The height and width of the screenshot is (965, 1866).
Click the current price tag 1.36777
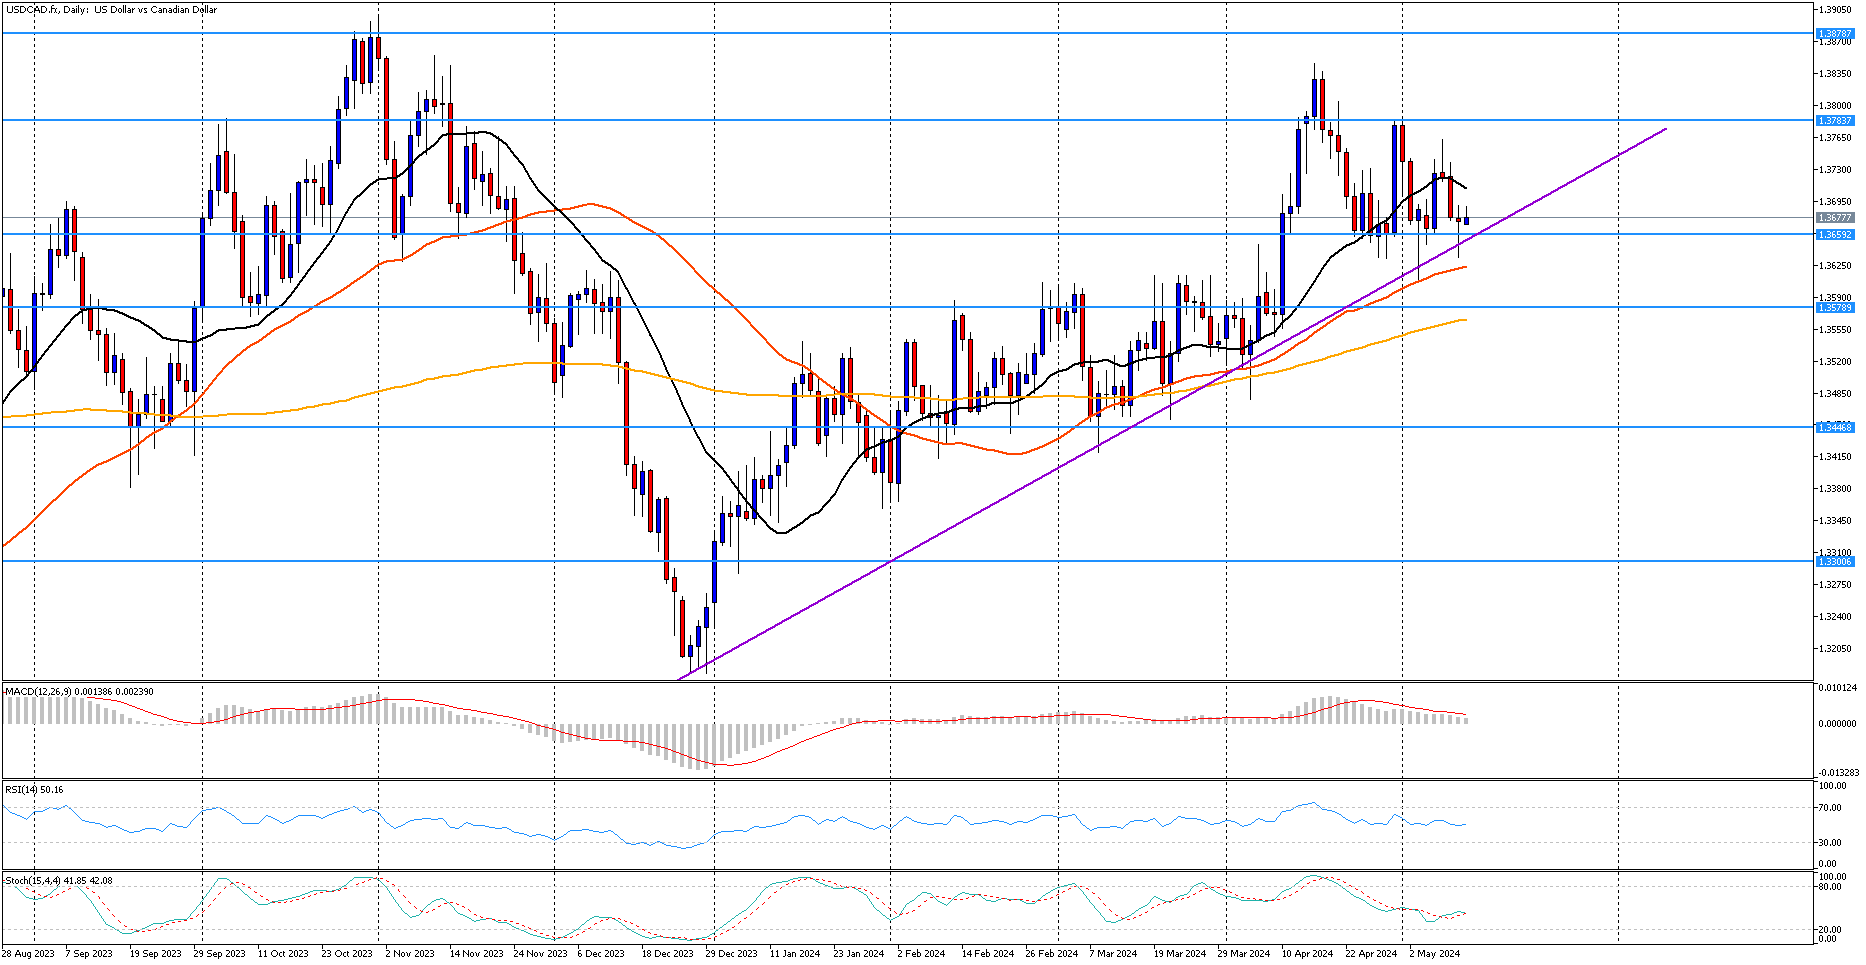point(1835,217)
